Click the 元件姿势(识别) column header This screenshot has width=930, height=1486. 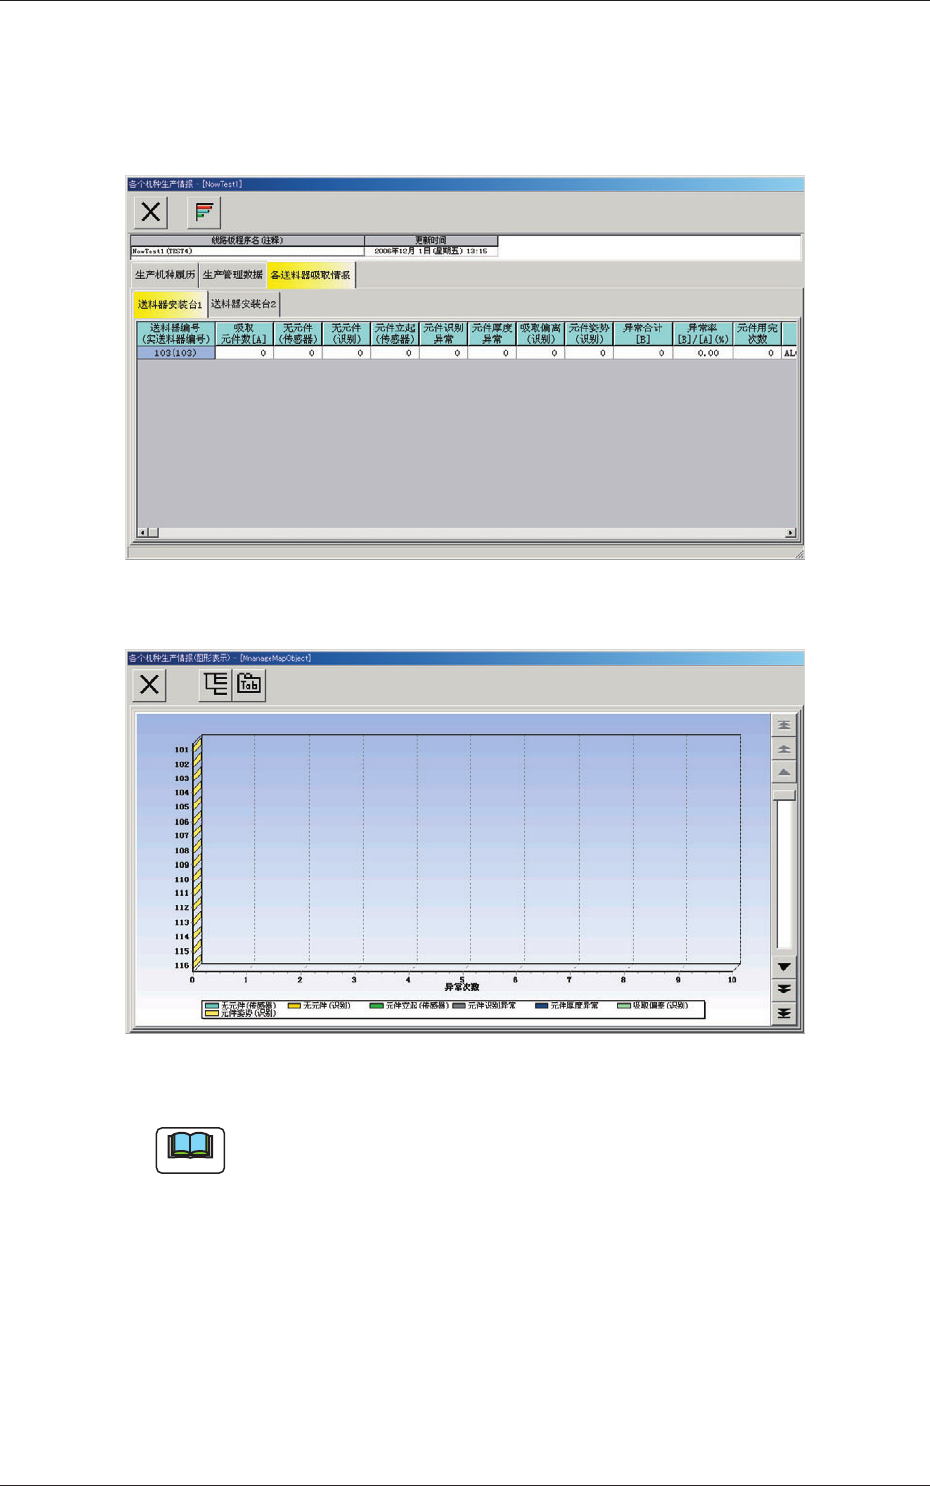click(x=589, y=334)
